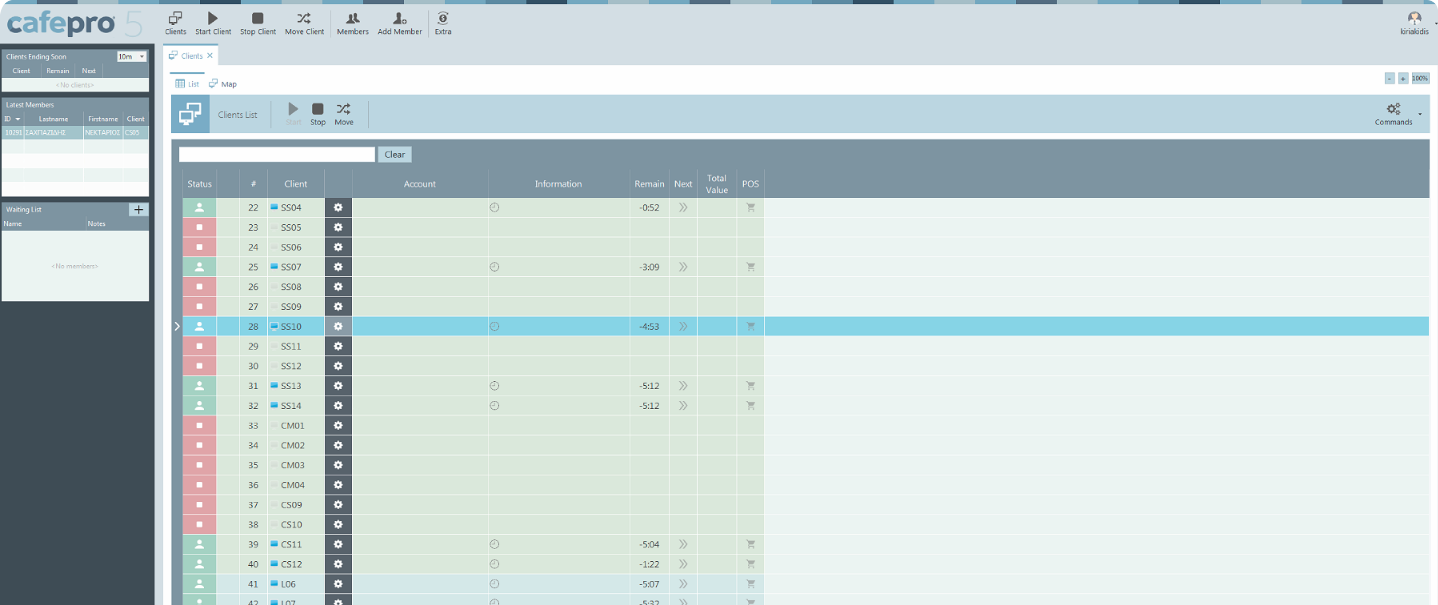This screenshot has height=605, width=1438.
Task: Click the Next arrows for client SS13
Action: pos(683,386)
